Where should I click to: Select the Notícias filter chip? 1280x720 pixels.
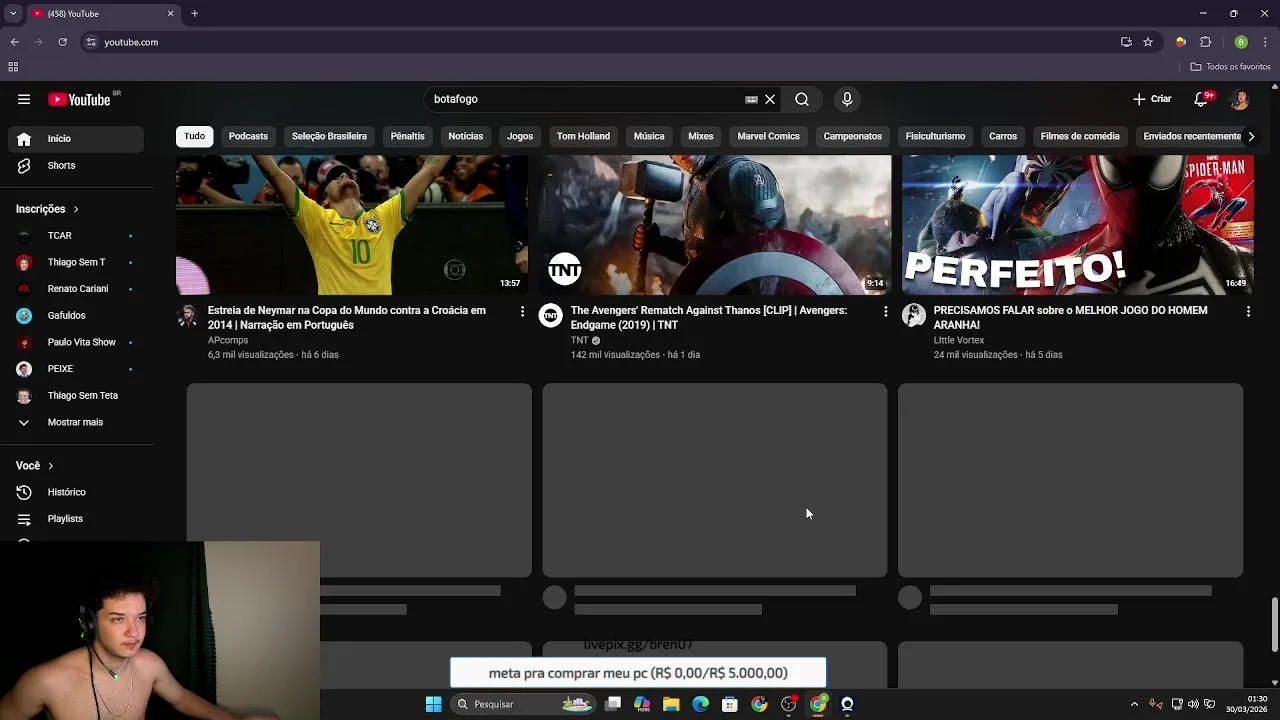coord(465,136)
